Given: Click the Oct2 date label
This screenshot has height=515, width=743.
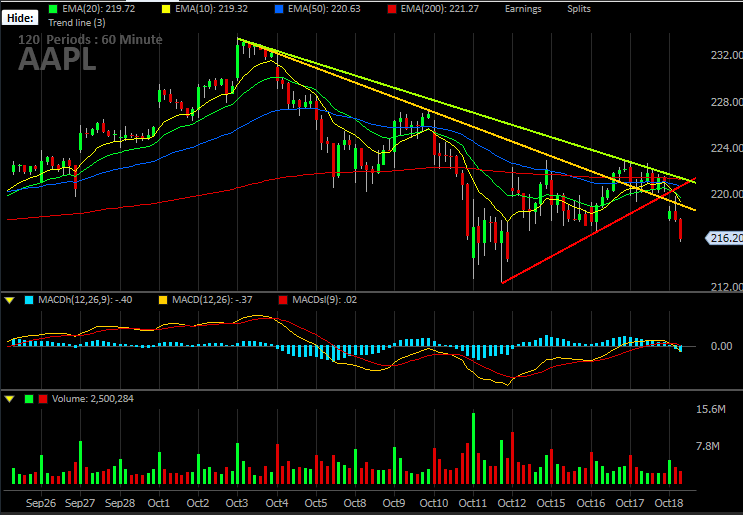Looking at the screenshot, I should tap(198, 503).
